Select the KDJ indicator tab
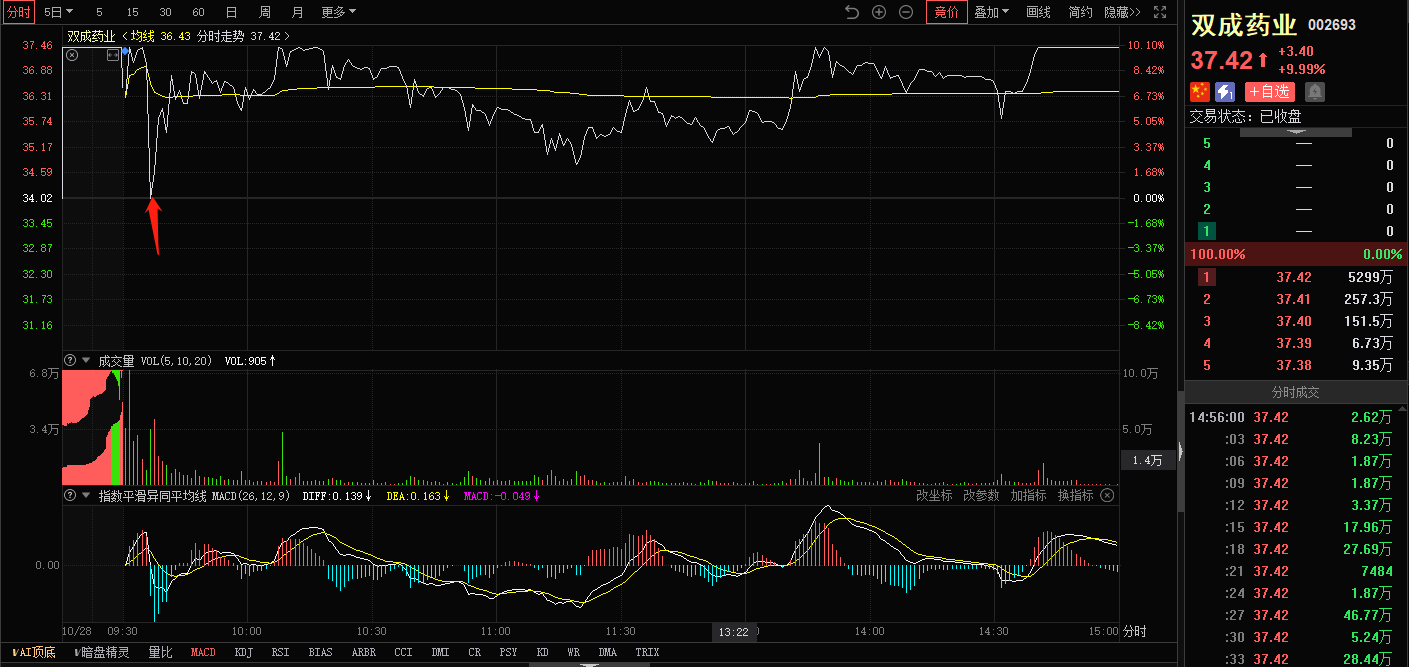1409x667 pixels. click(244, 652)
